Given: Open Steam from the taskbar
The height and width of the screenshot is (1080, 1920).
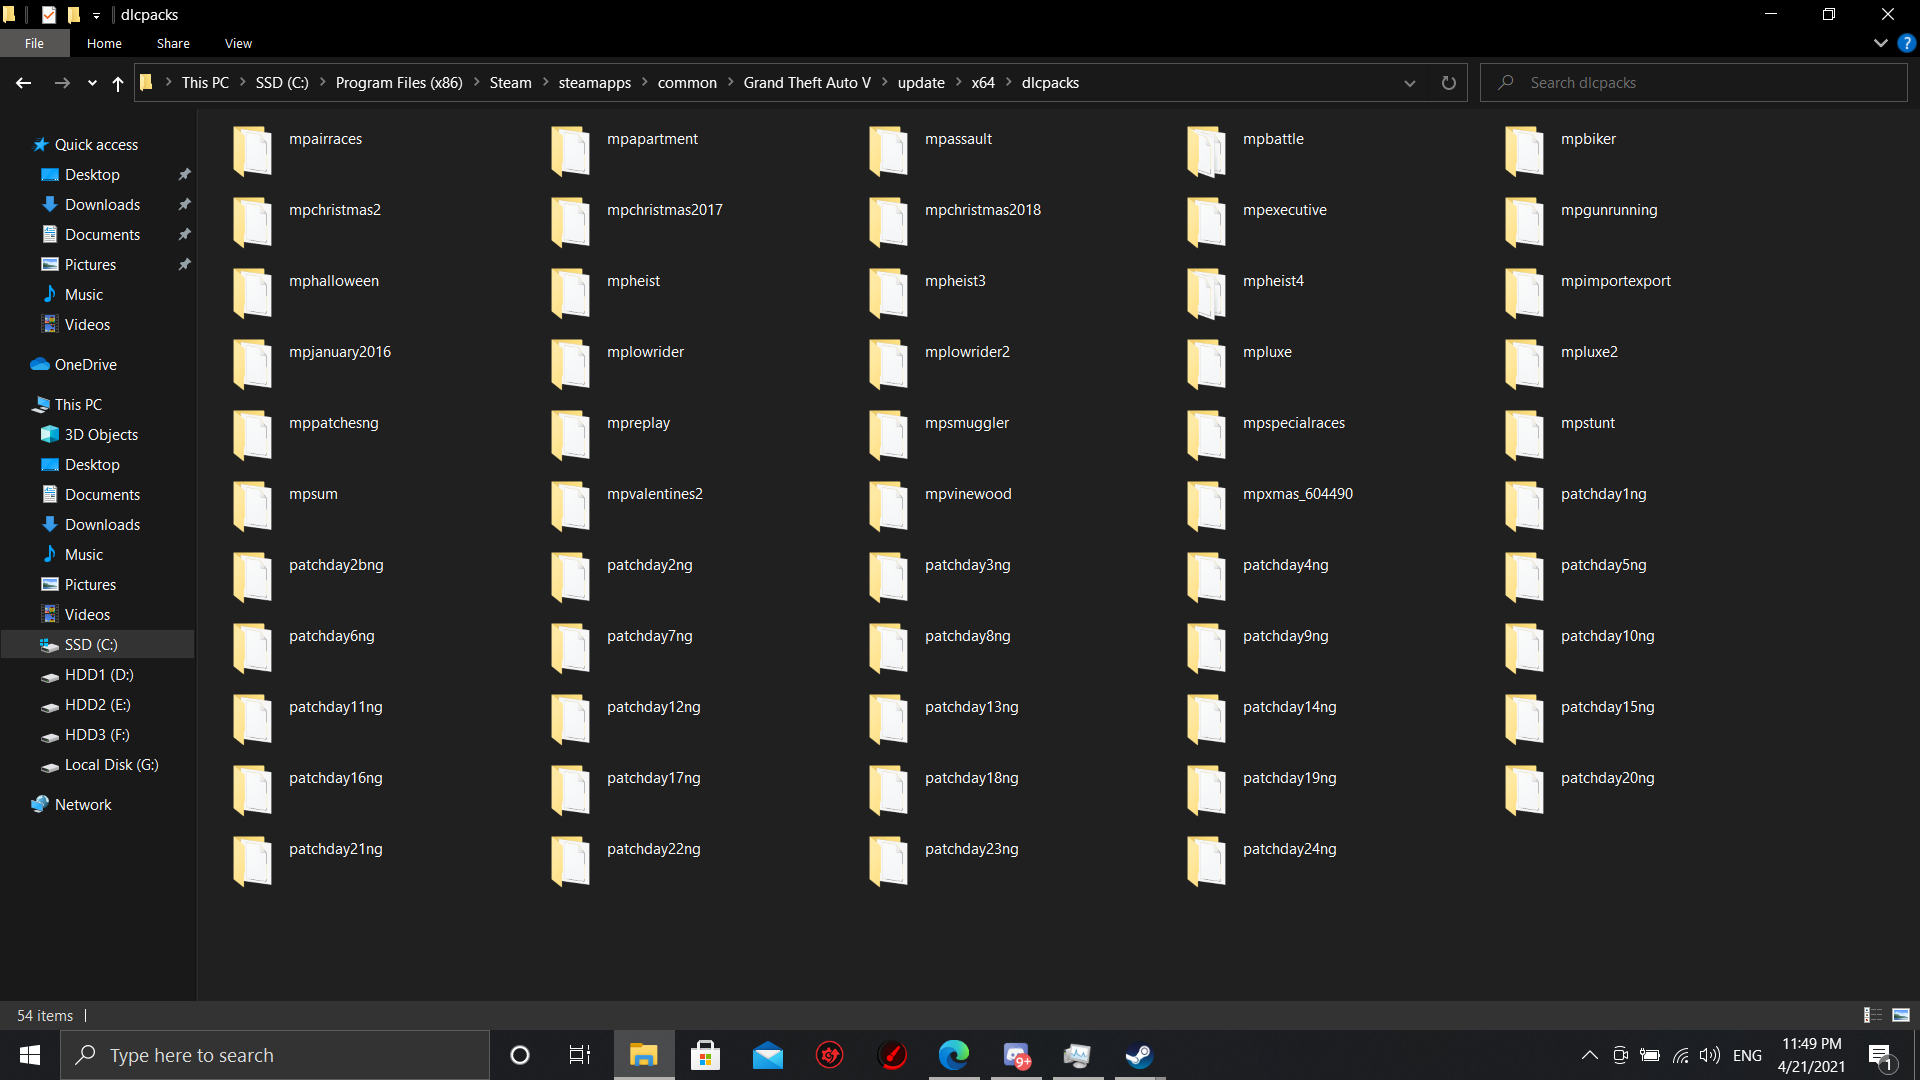Looking at the screenshot, I should 1139,1055.
